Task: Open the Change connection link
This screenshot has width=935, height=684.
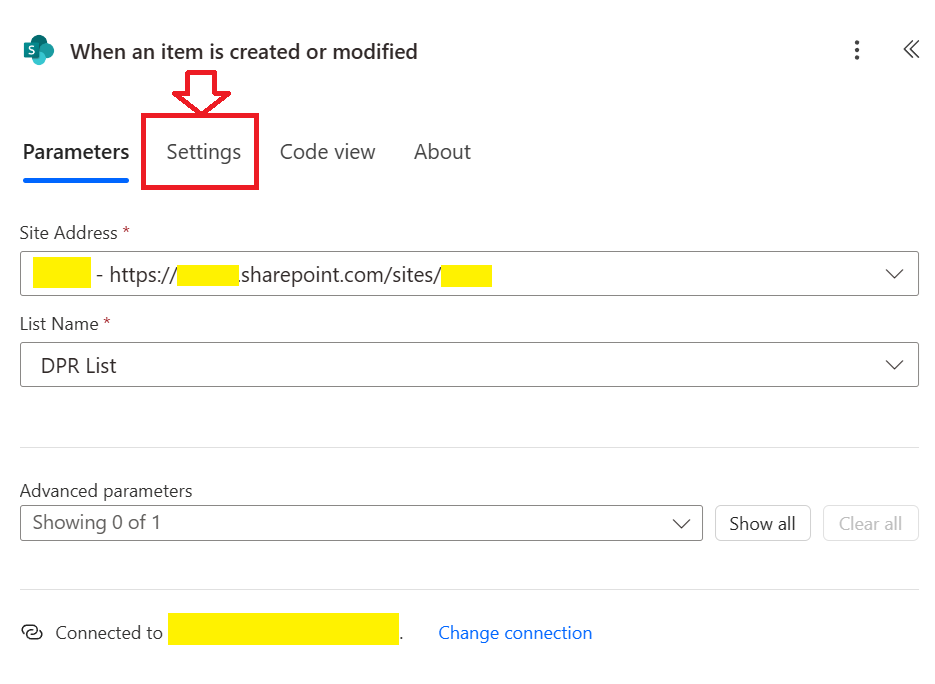Action: pyautogui.click(x=515, y=632)
